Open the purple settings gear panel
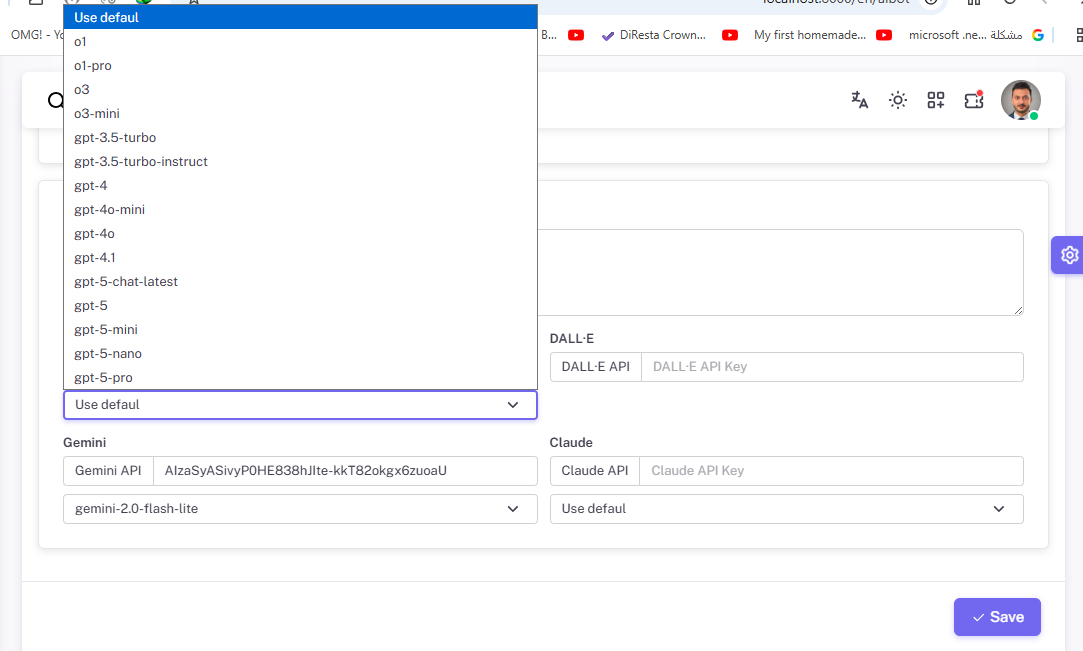The height and width of the screenshot is (651, 1083). pos(1069,255)
